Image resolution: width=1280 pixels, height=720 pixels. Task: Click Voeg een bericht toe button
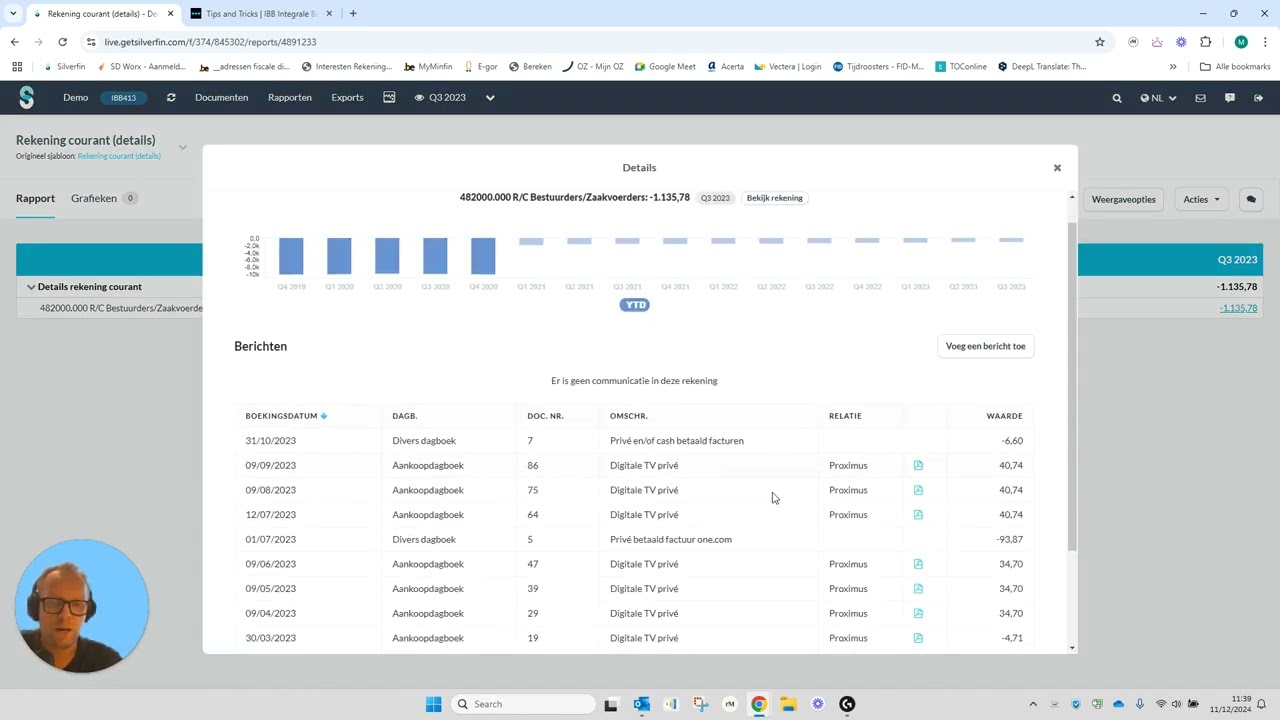[985, 346]
